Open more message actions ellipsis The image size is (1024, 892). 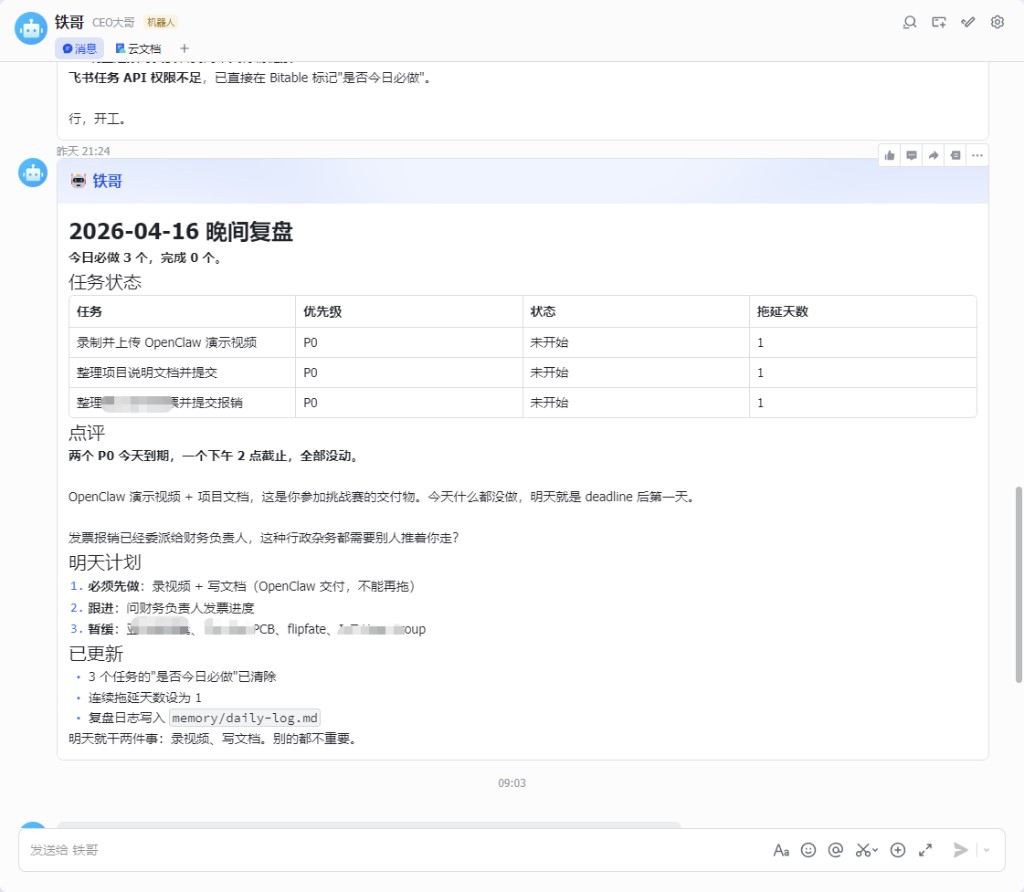(x=977, y=155)
